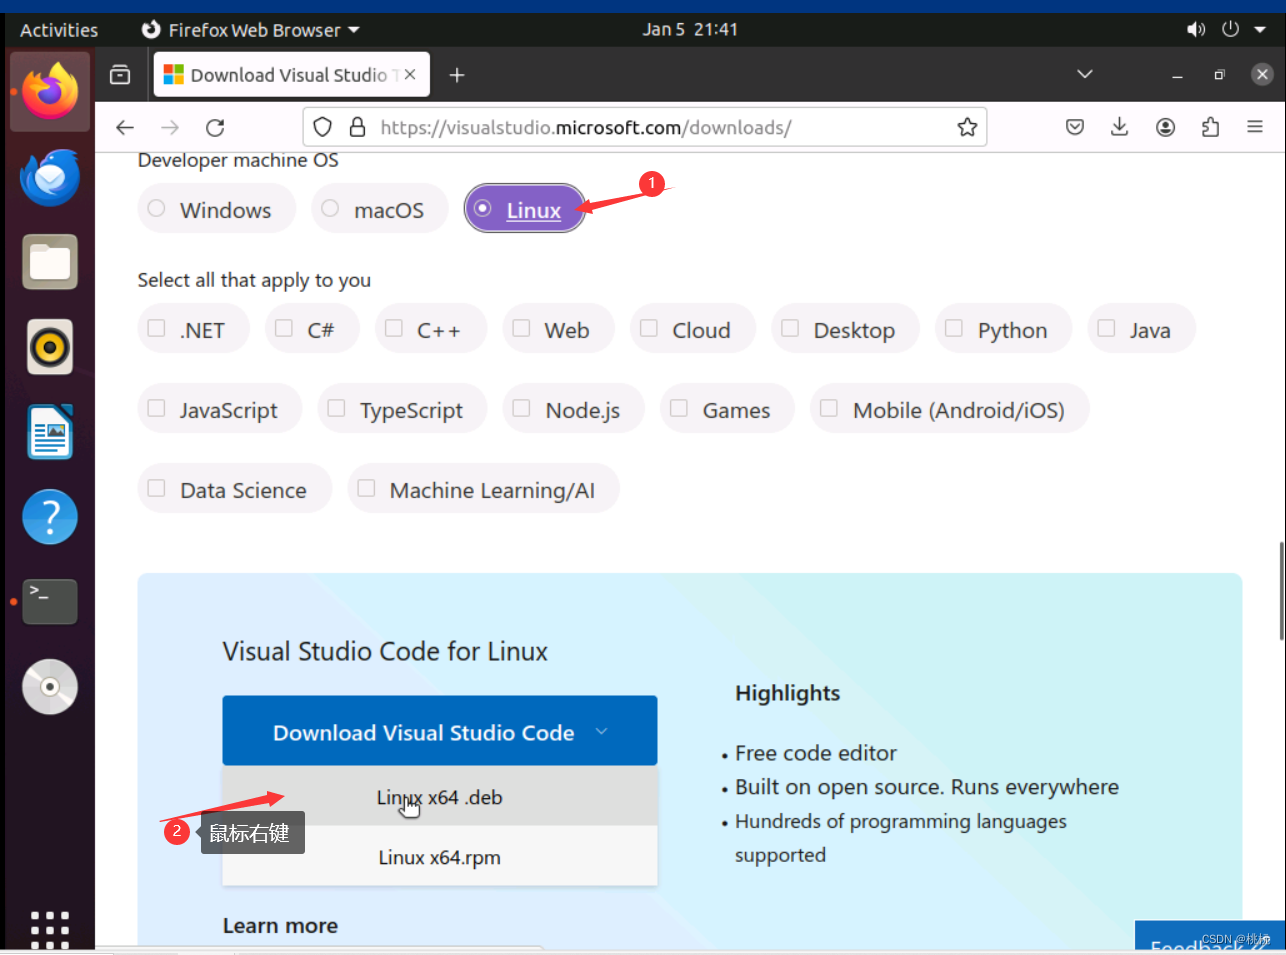Save the page to Pocket
This screenshot has height=955, width=1286.
click(x=1074, y=127)
